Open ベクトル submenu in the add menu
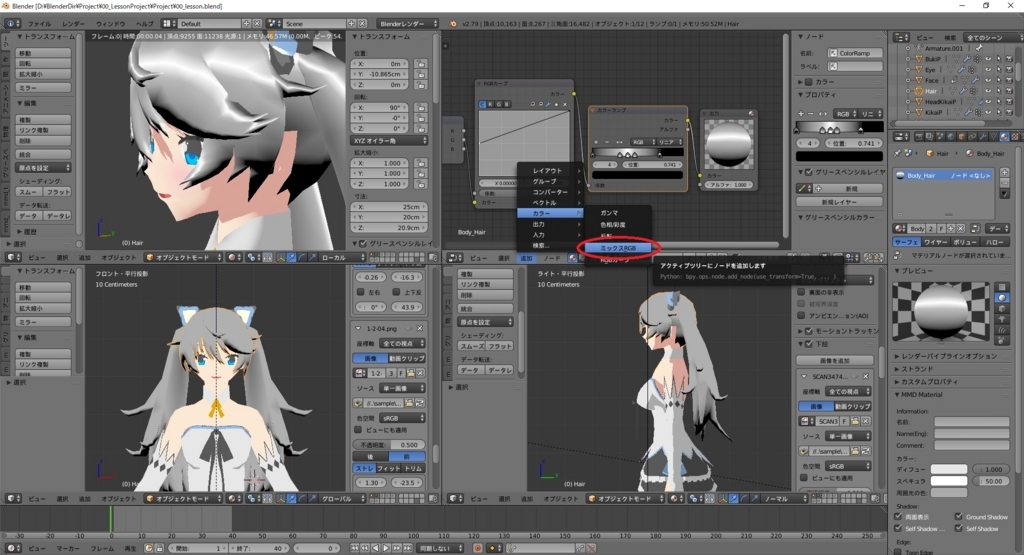The image size is (1024, 555). 550,203
